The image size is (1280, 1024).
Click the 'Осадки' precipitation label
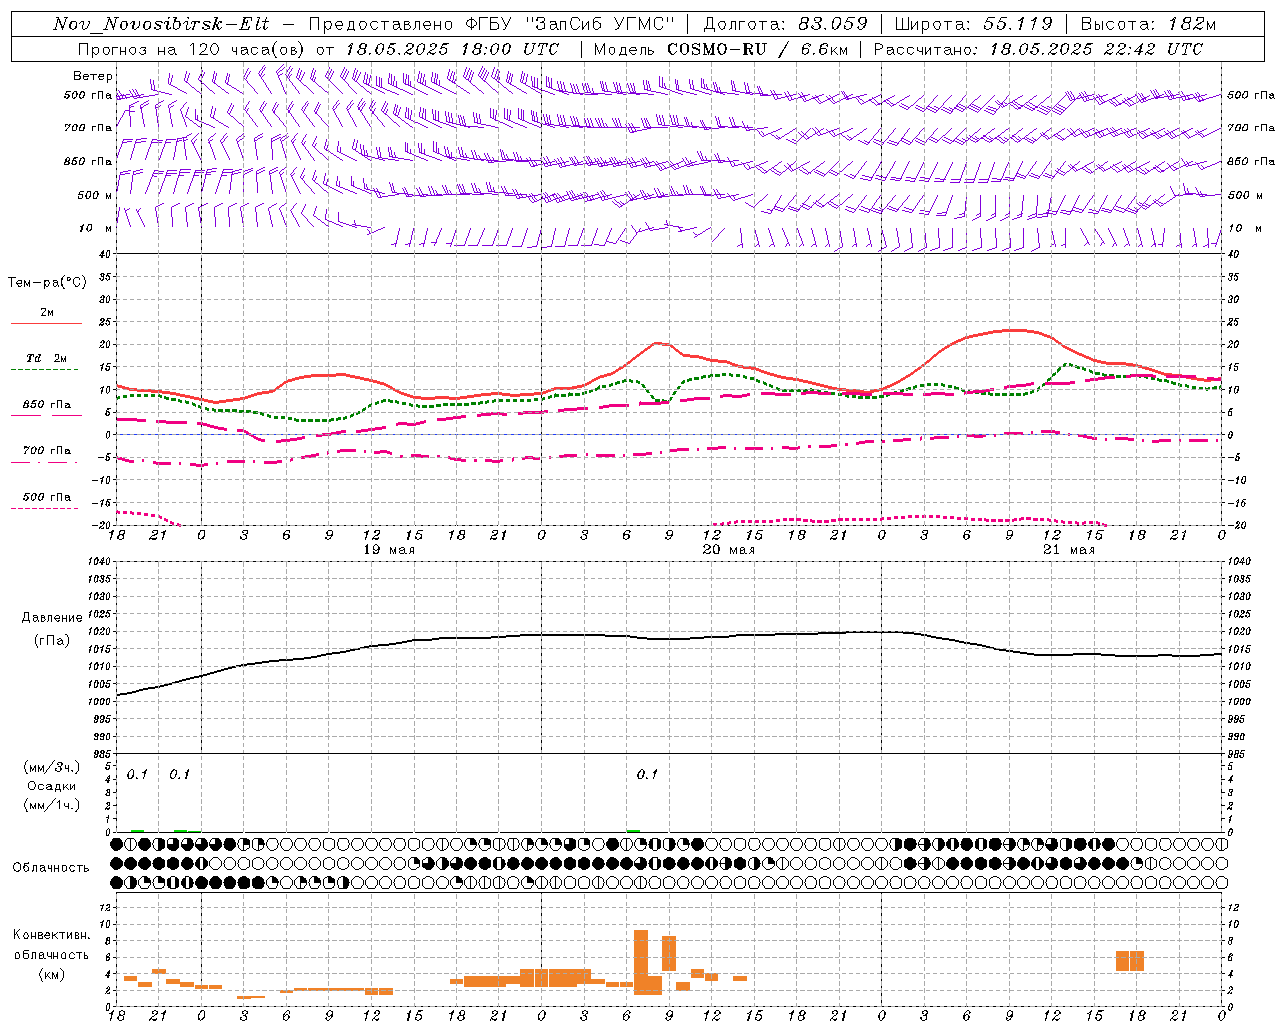[52, 786]
